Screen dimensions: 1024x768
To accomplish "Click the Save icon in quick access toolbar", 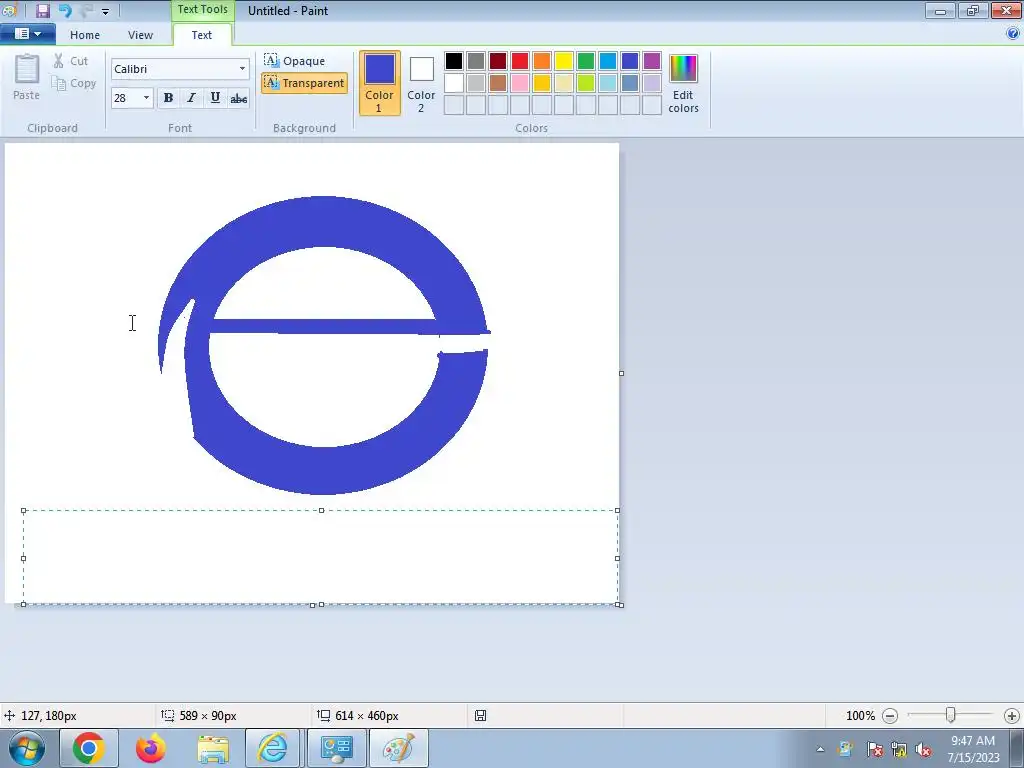I will (x=42, y=10).
